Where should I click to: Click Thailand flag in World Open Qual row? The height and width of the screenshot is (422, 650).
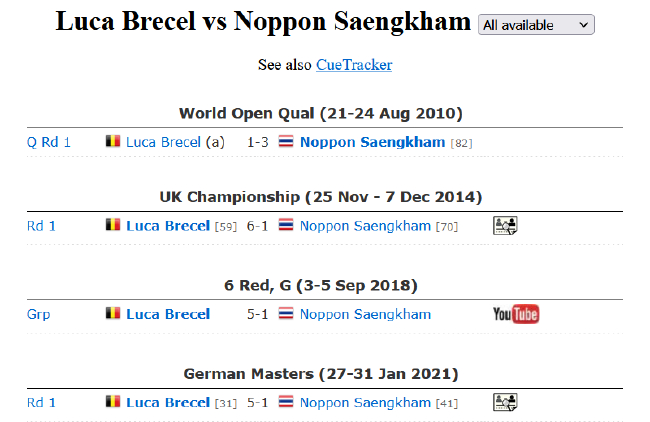pos(286,142)
